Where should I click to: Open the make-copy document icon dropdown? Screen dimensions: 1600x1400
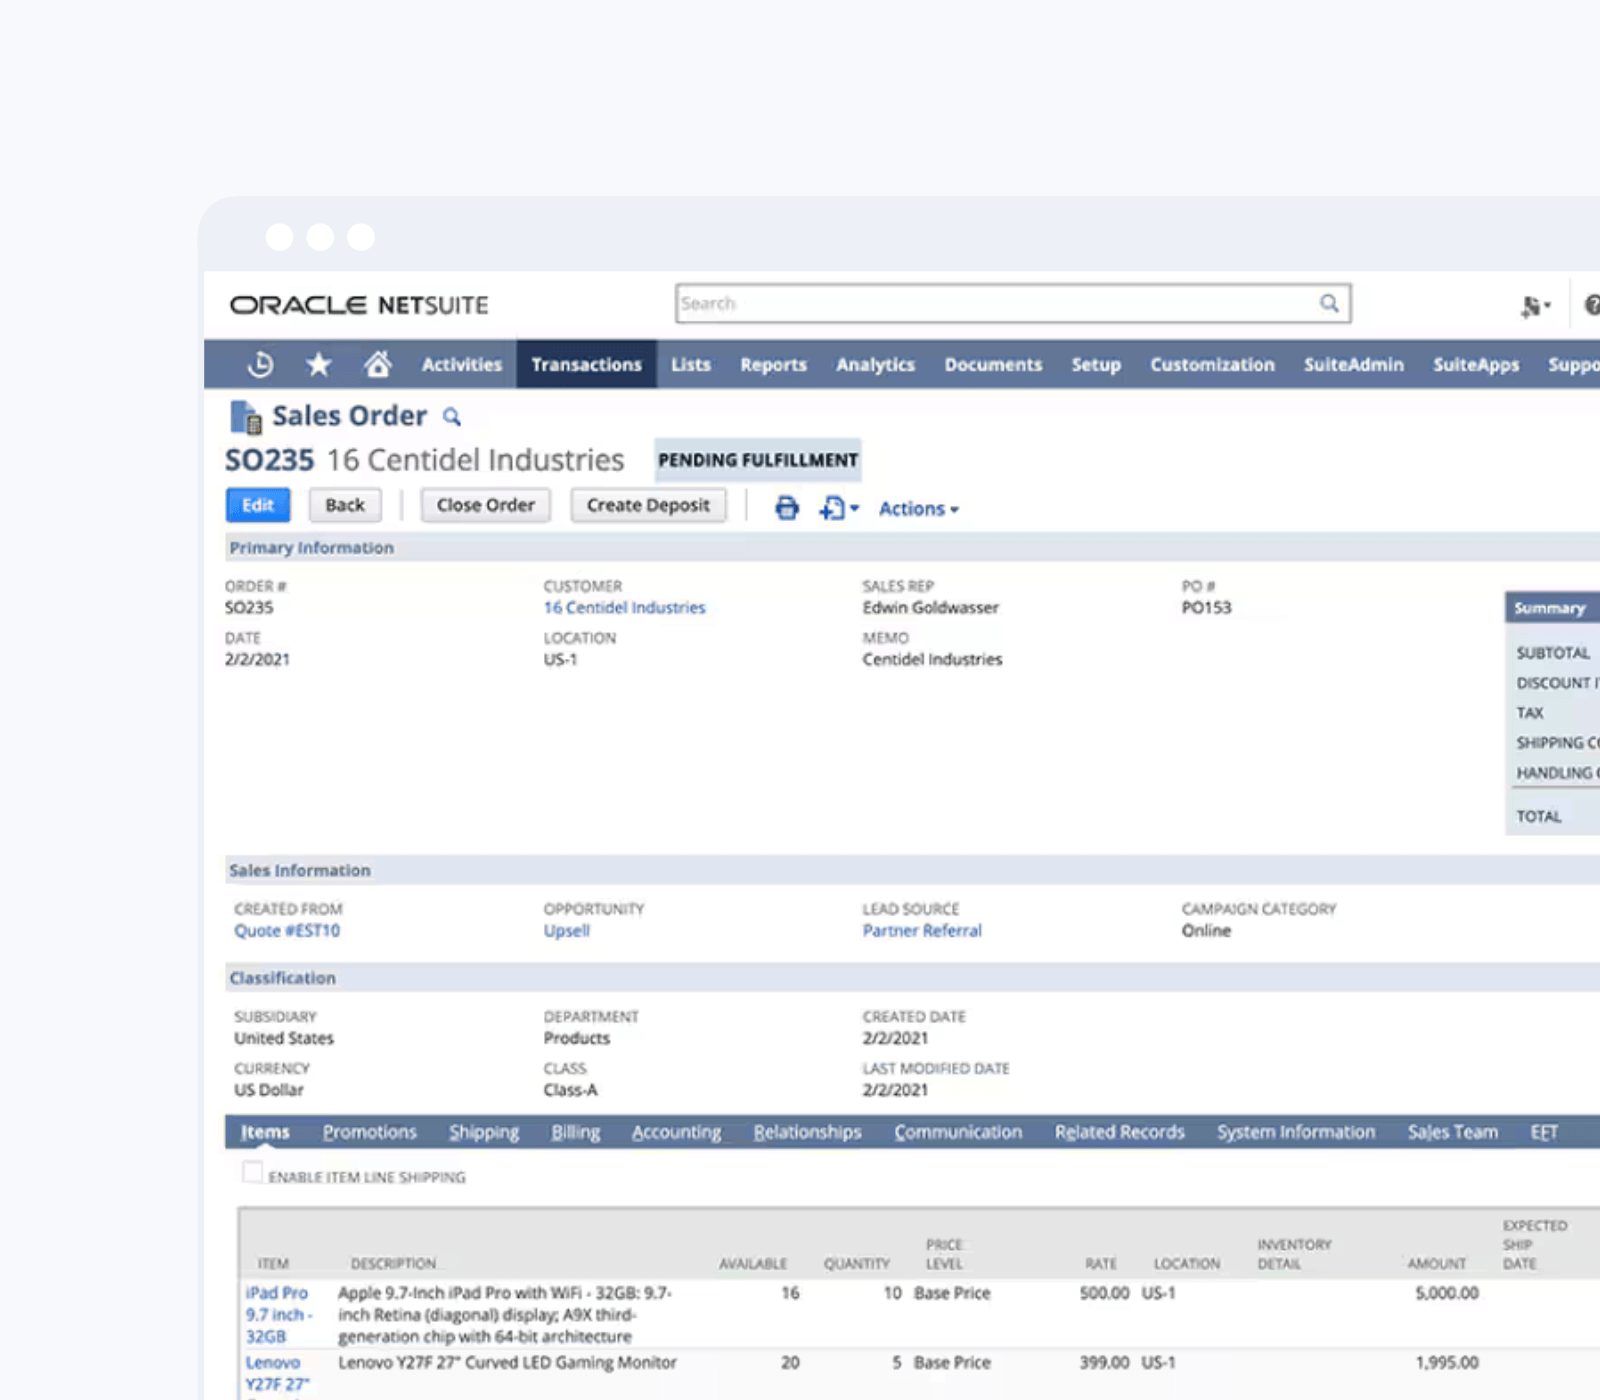click(839, 508)
